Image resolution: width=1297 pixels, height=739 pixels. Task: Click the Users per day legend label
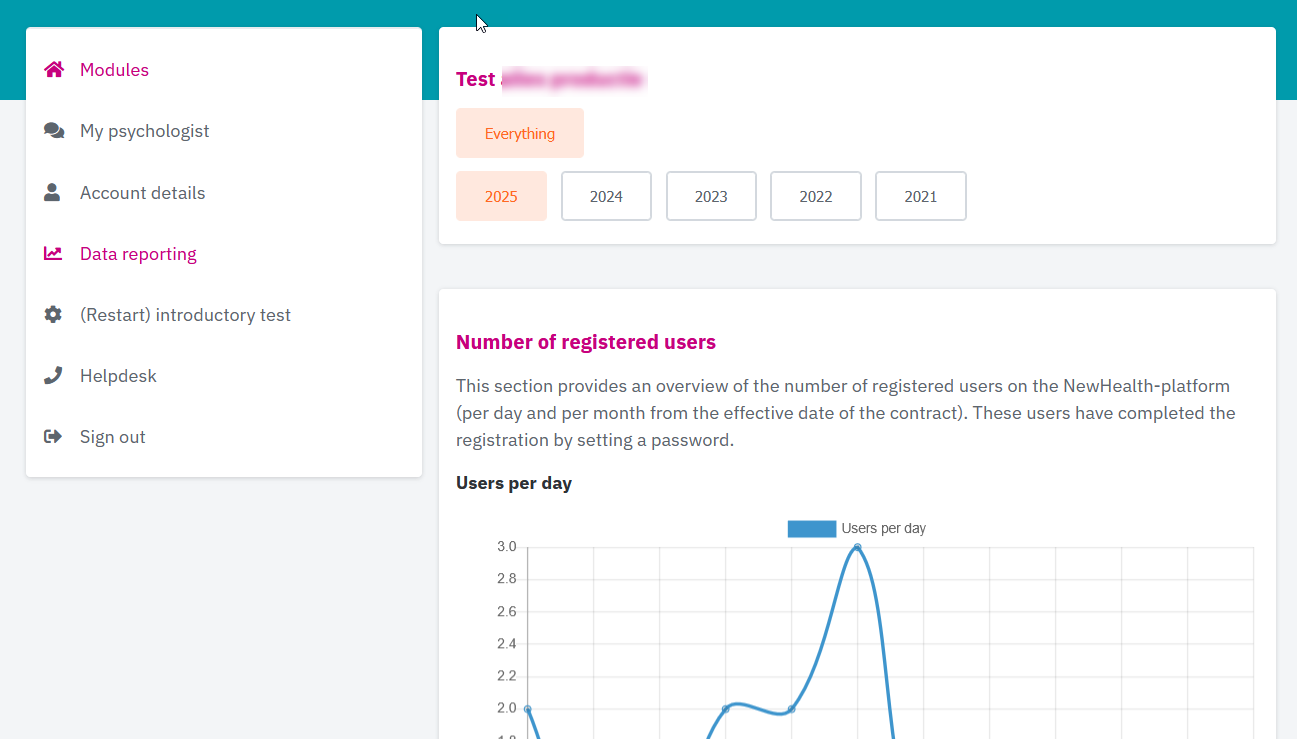(884, 529)
